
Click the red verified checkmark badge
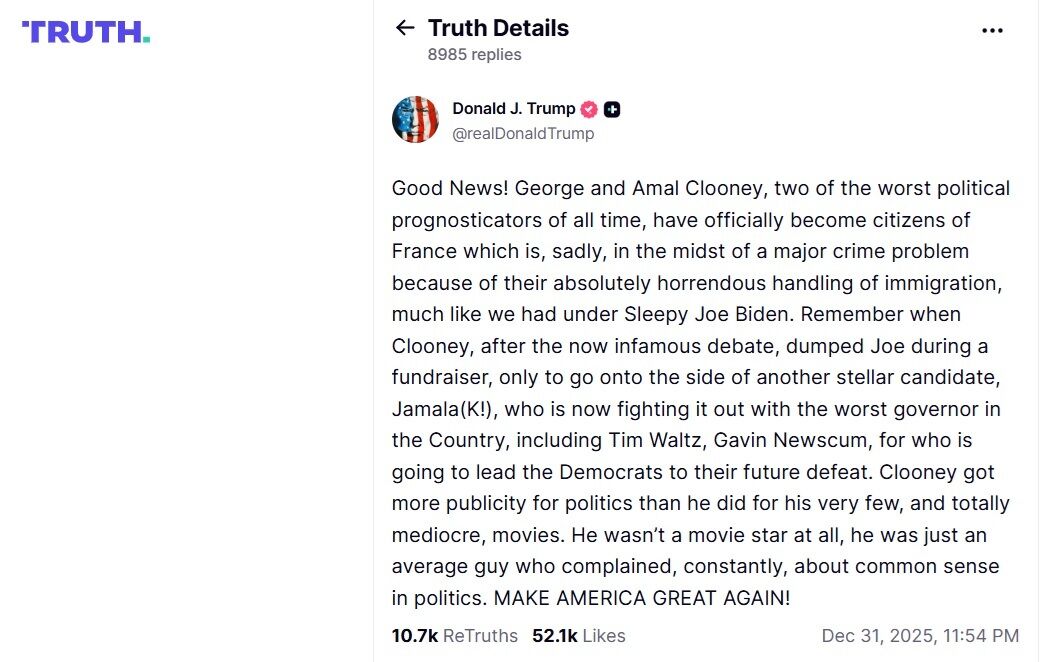click(589, 109)
